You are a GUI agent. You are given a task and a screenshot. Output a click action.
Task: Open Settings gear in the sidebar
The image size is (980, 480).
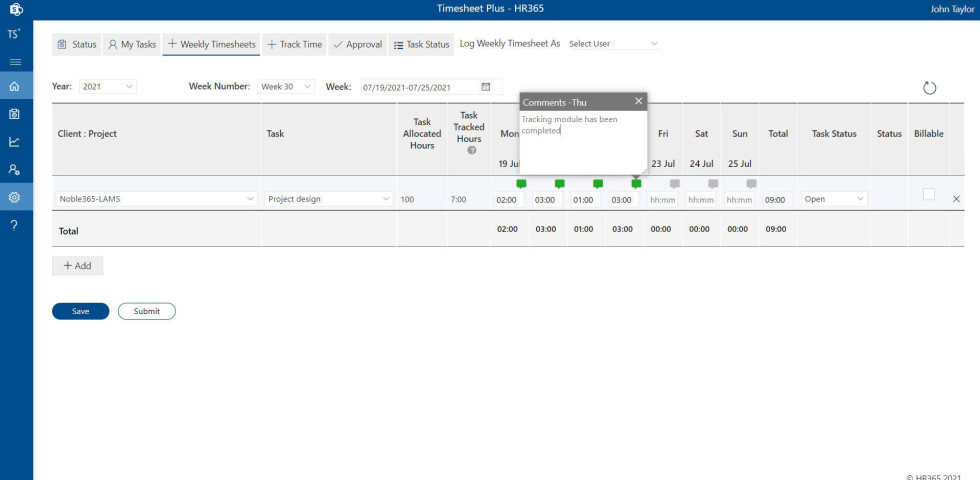[14, 197]
